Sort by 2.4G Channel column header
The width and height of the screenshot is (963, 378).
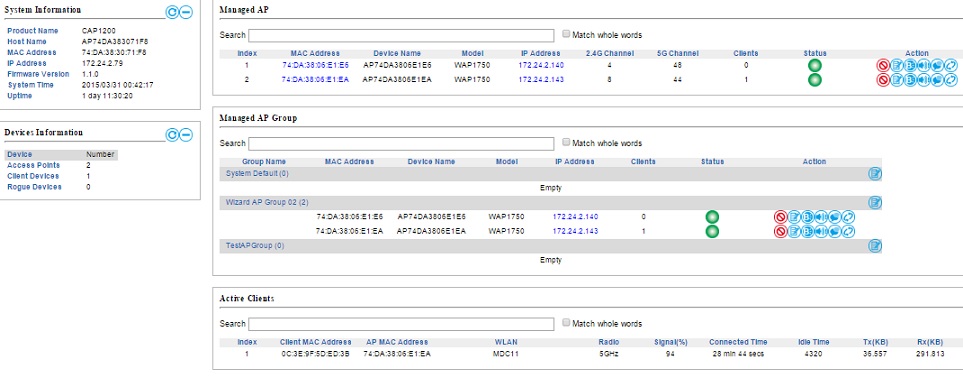[x=609, y=53]
